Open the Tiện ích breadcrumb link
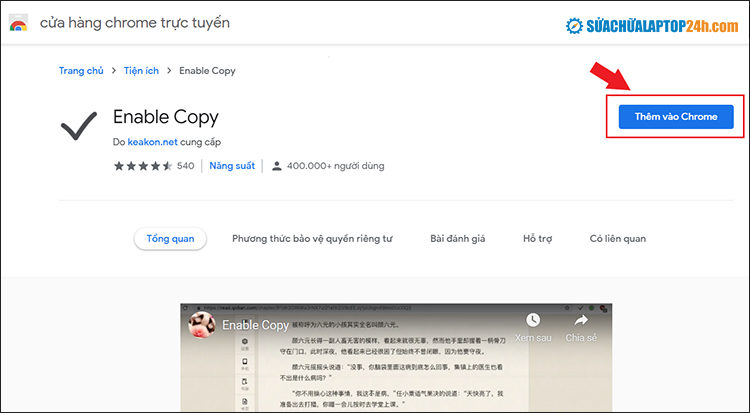This screenshot has width=750, height=413. [x=141, y=71]
